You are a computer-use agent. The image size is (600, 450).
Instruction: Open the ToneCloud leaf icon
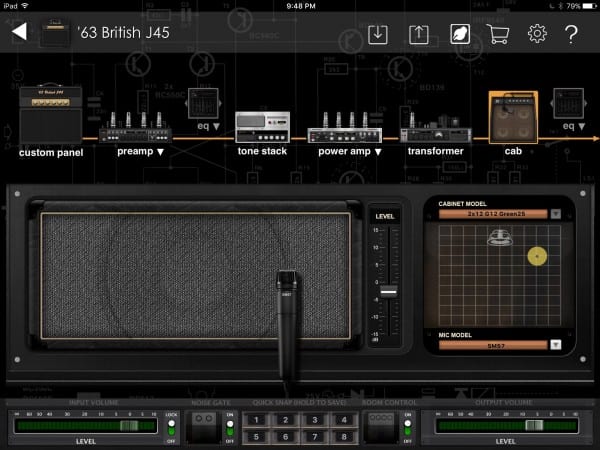(x=460, y=34)
